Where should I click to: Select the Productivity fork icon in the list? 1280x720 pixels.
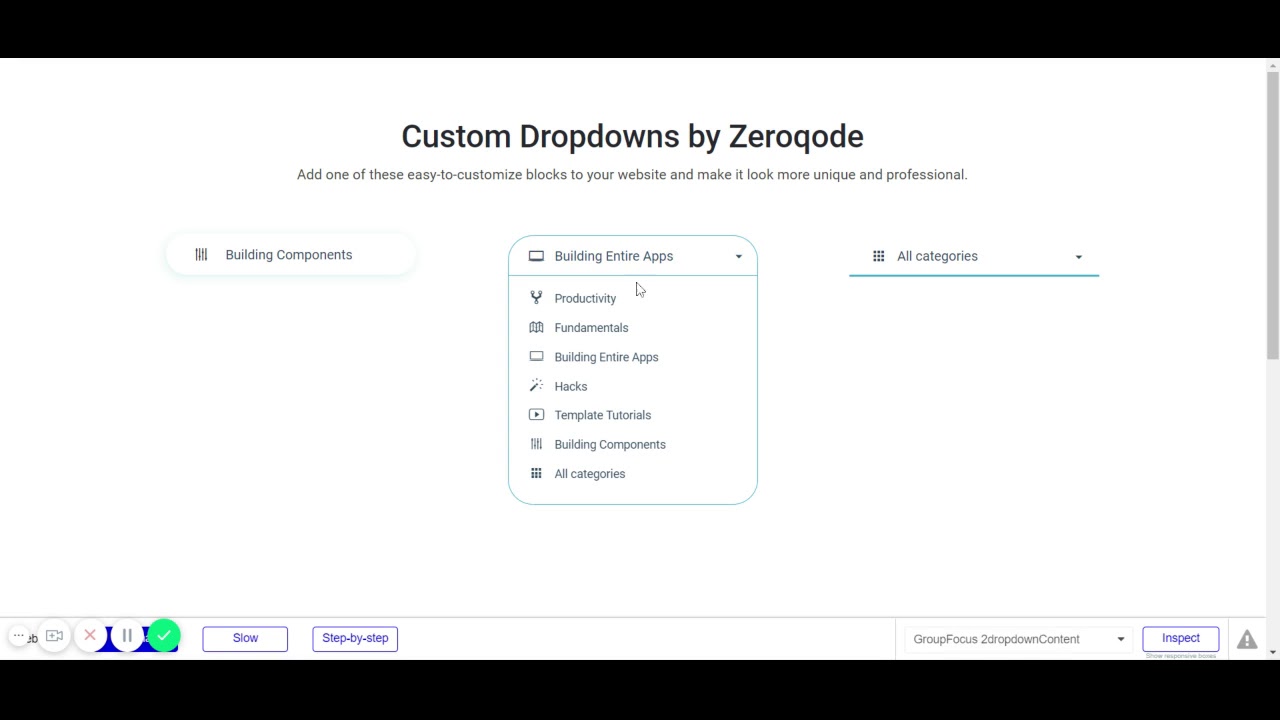[536, 298]
